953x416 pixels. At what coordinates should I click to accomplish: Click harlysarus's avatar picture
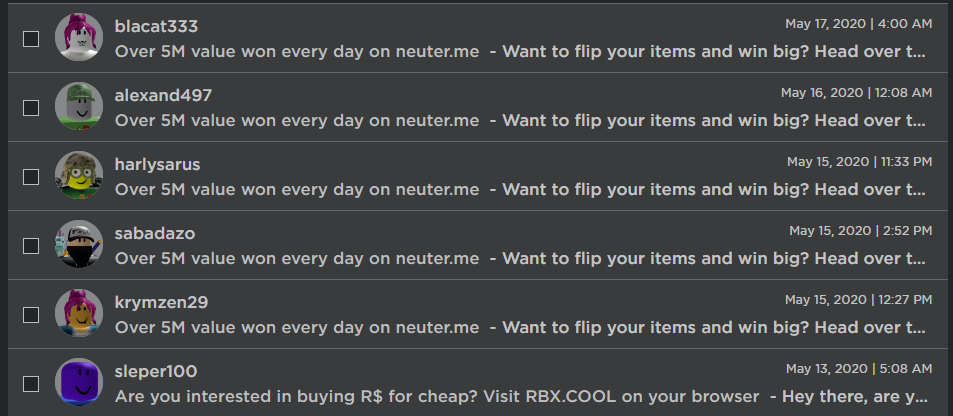(x=79, y=176)
